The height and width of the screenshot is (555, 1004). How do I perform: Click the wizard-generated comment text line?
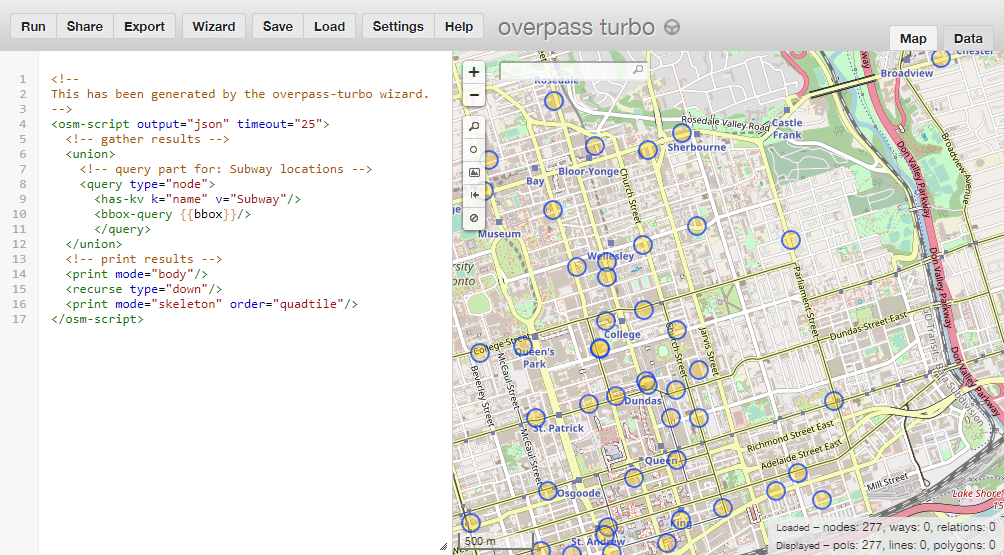pyautogui.click(x=240, y=94)
